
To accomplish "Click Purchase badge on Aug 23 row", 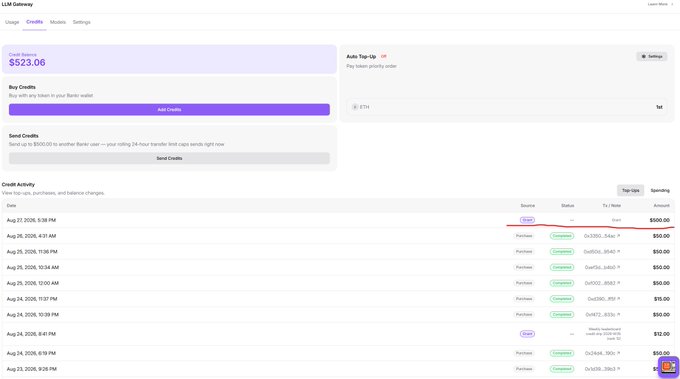I will coord(524,369).
